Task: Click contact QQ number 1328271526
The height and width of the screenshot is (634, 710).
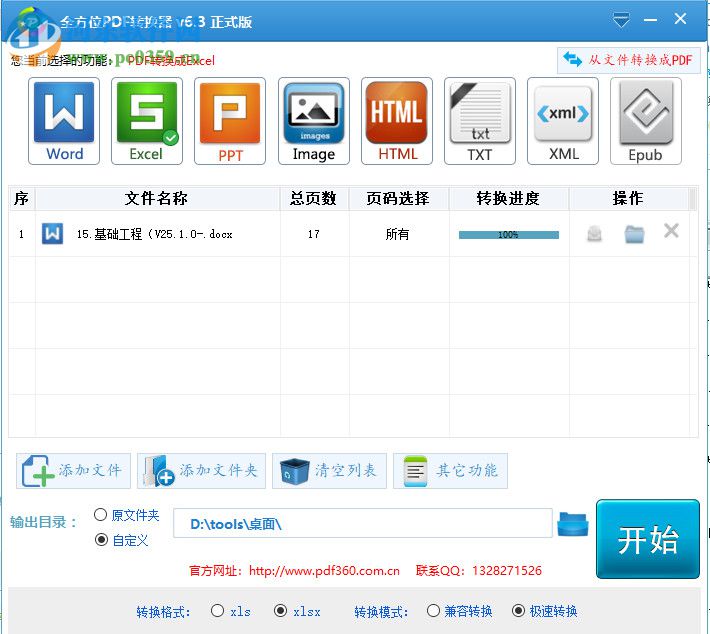Action: pos(507,571)
